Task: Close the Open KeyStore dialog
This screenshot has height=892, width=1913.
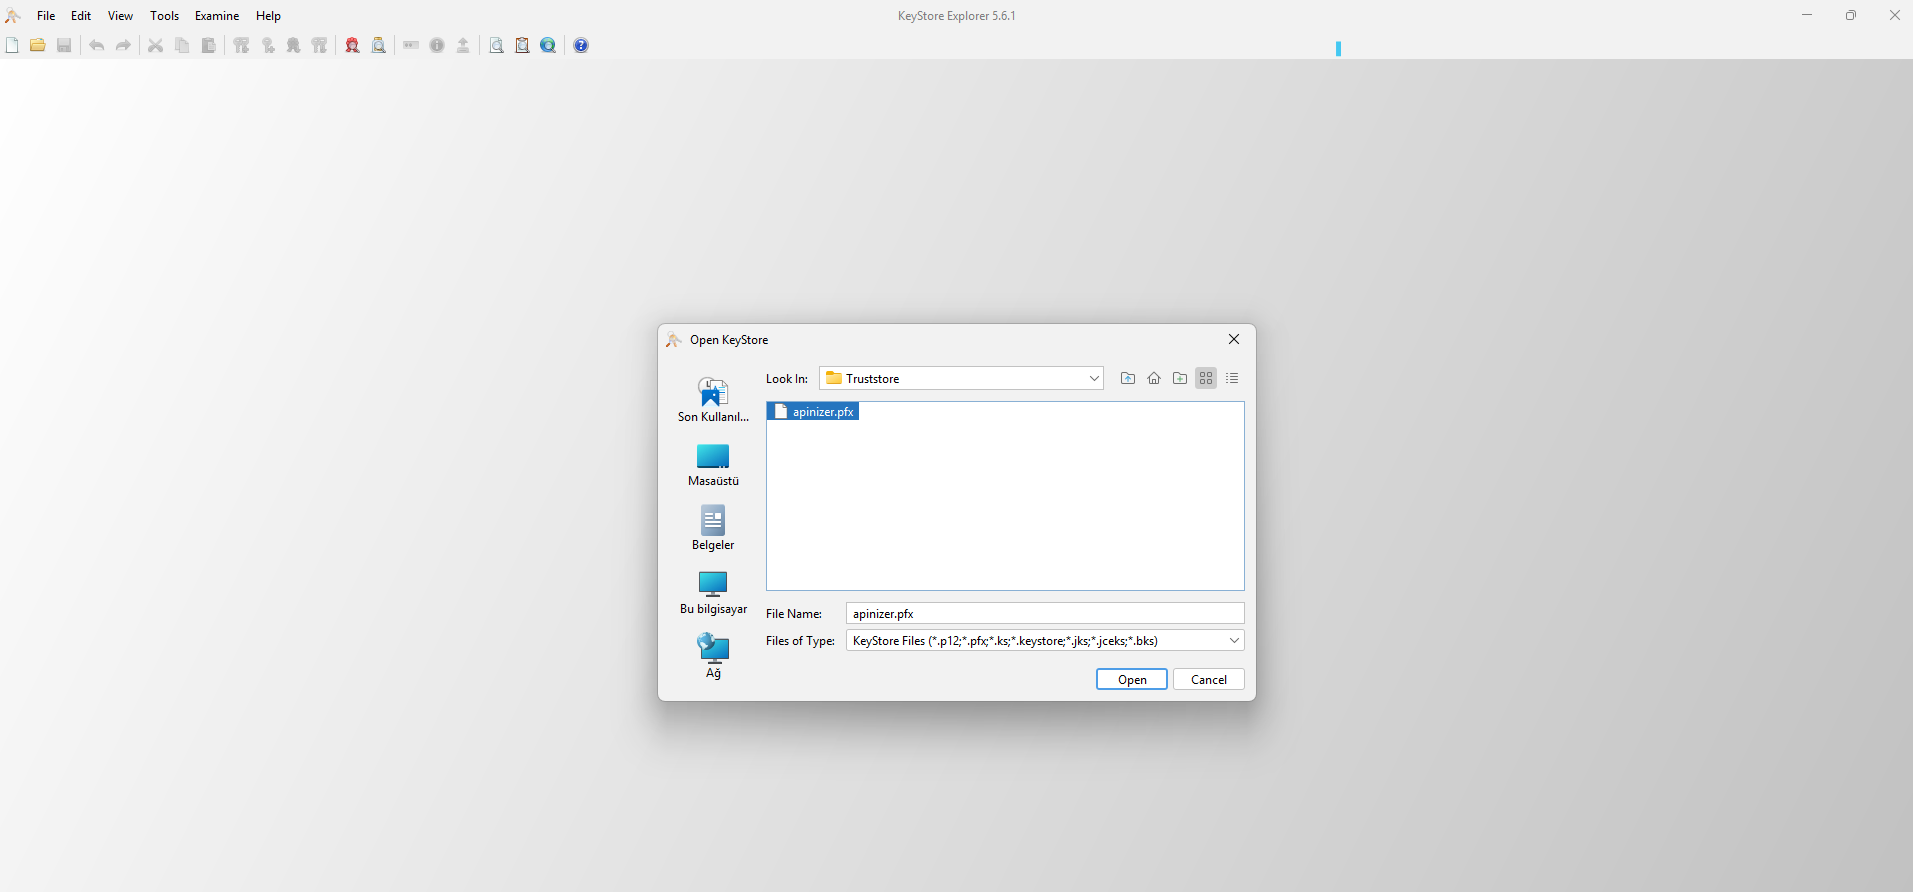Action: [1234, 340]
